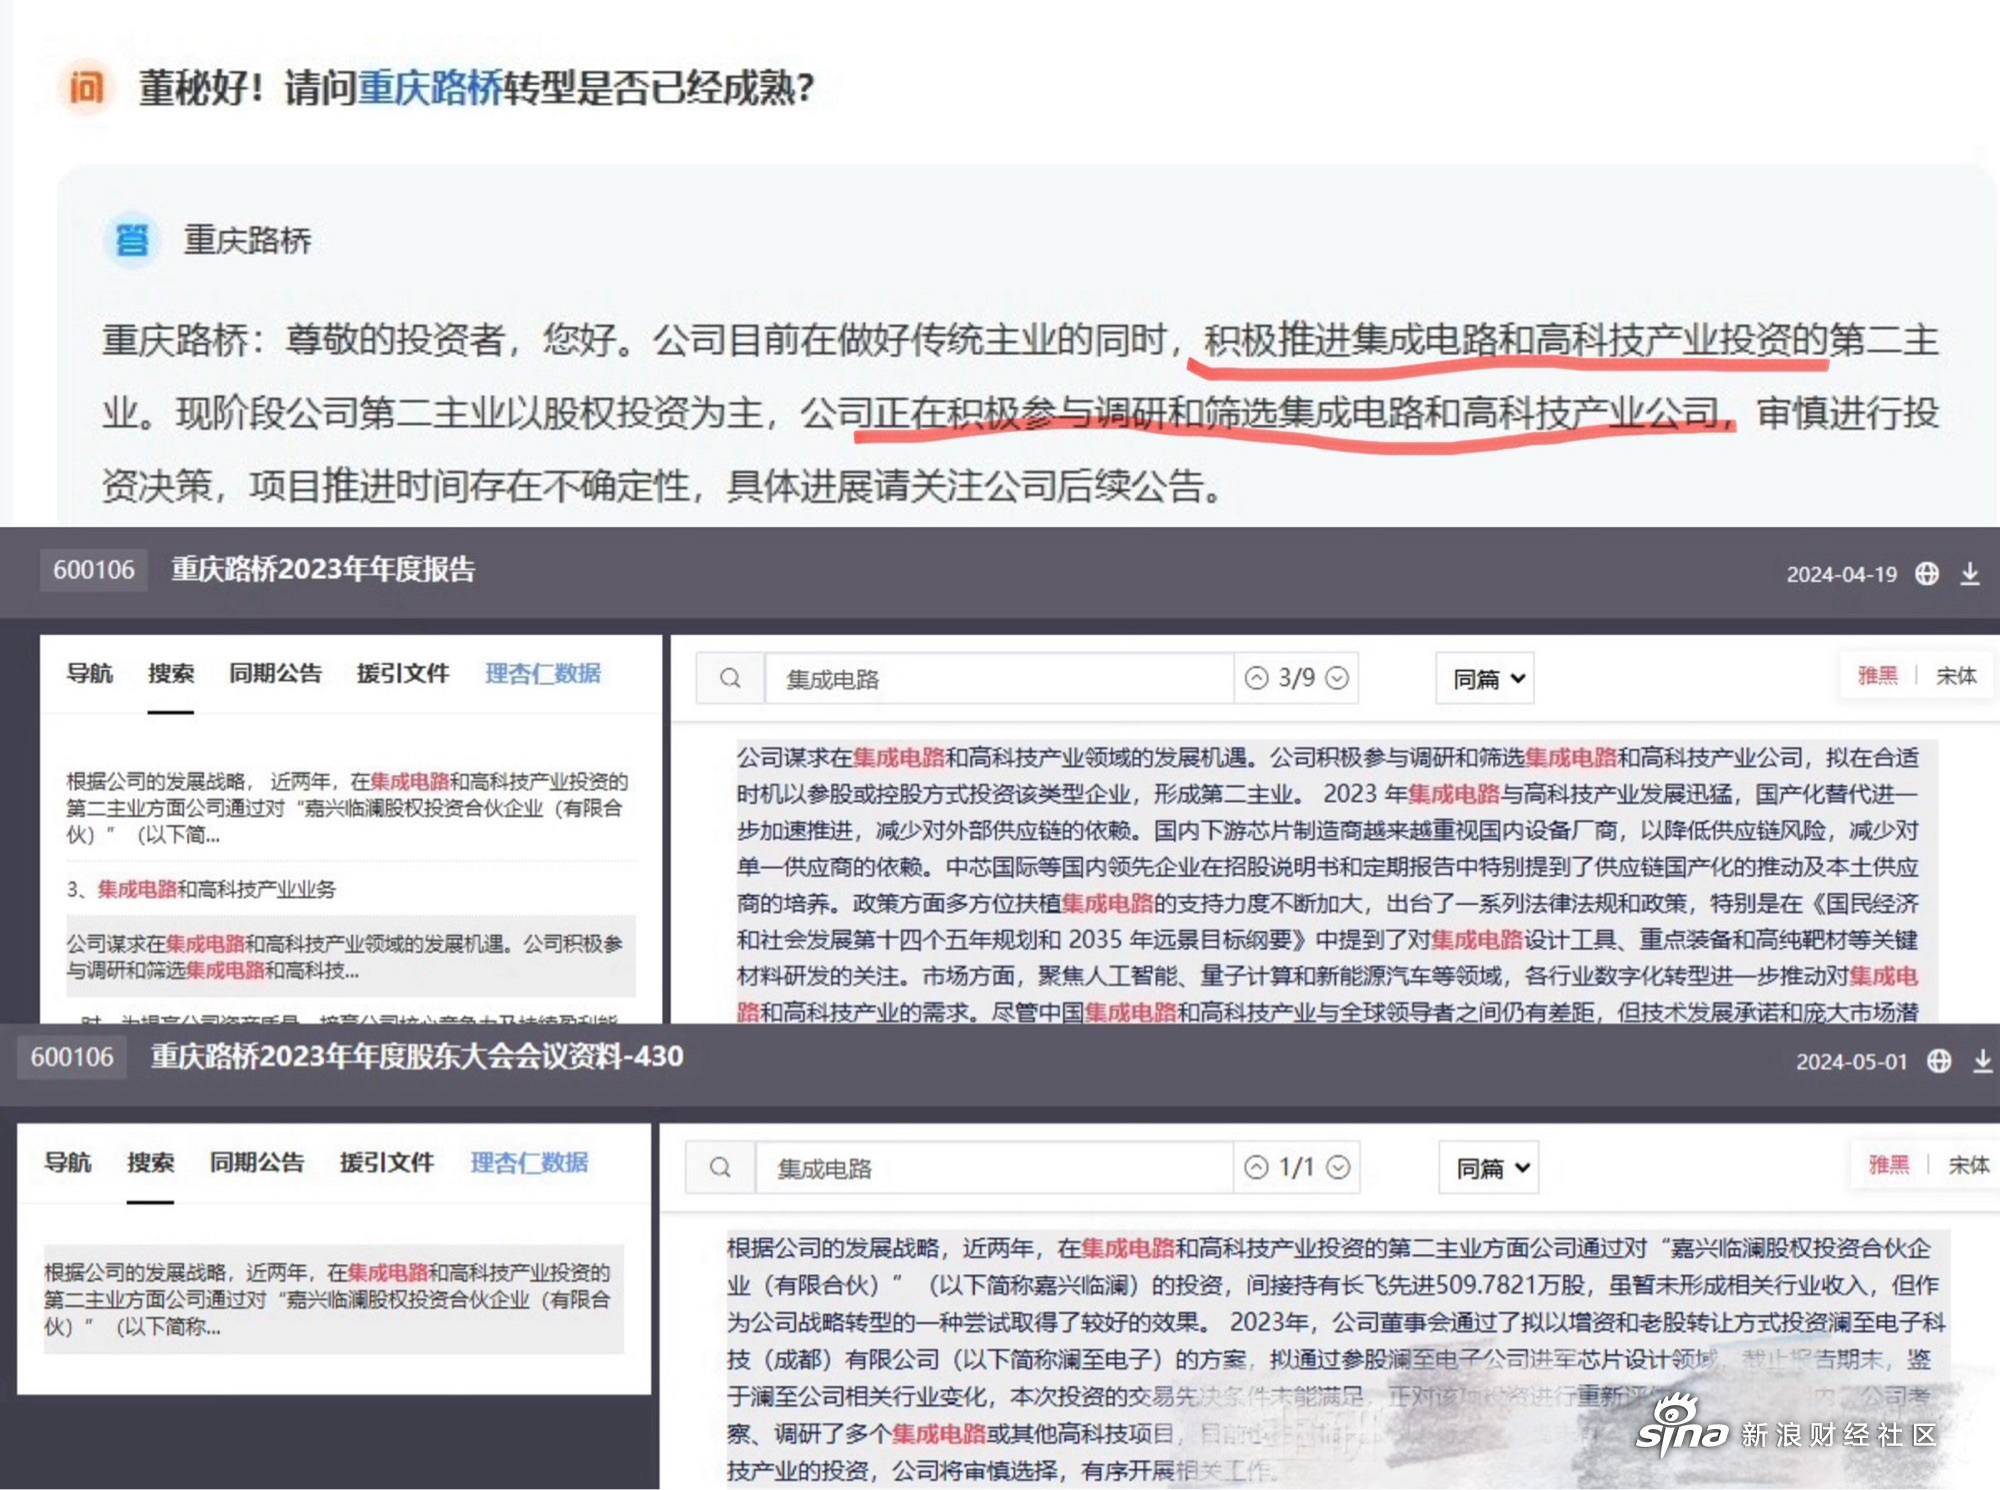Click title 重庆路桥2023年年度报告
Image resolution: width=2000 pixels, height=1490 pixels.
(323, 569)
